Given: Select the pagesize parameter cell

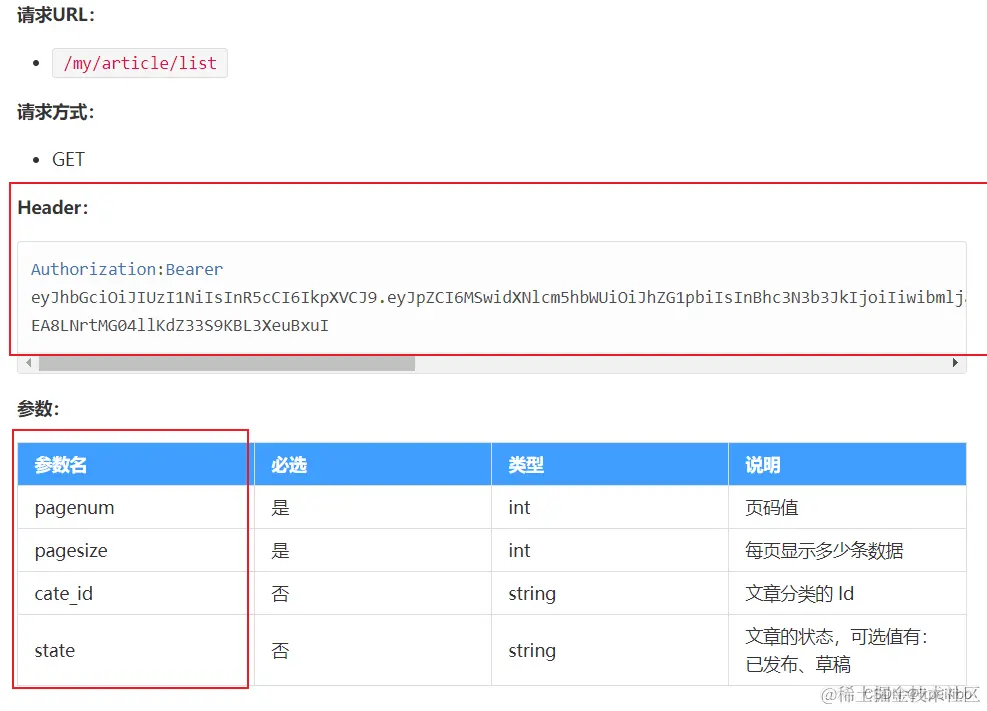Looking at the screenshot, I should (135, 551).
